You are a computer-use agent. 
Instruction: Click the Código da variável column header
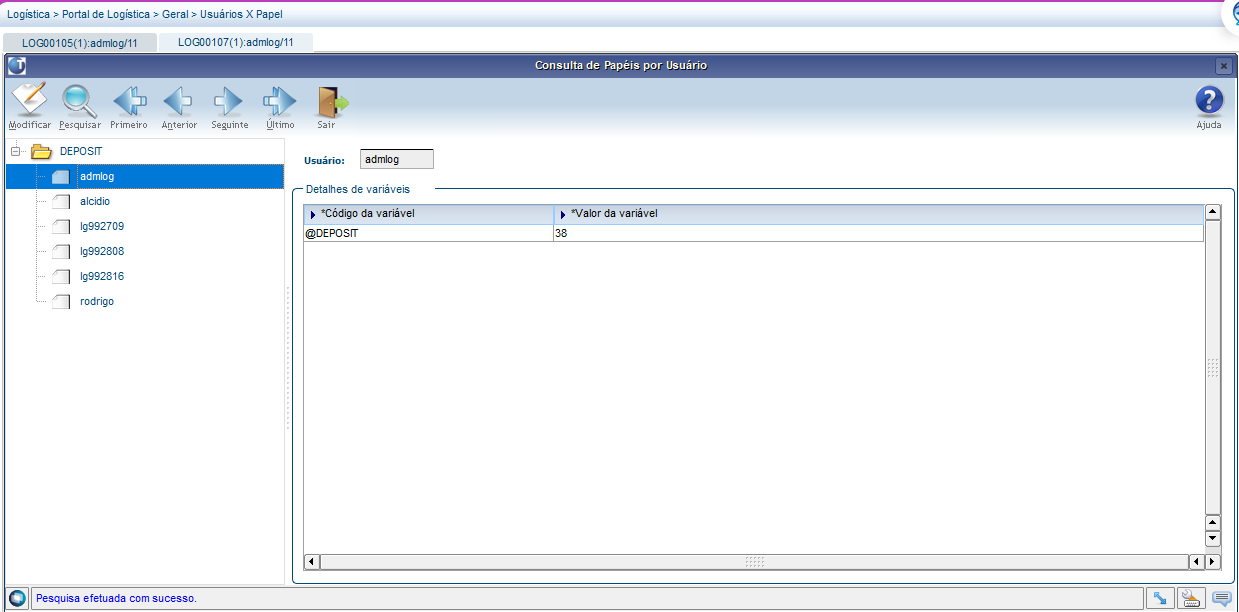click(x=428, y=214)
